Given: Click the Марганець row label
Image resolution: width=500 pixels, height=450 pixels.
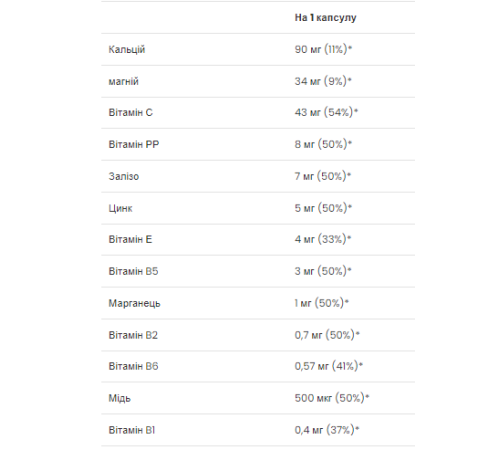Looking at the screenshot, I should click(134, 303).
